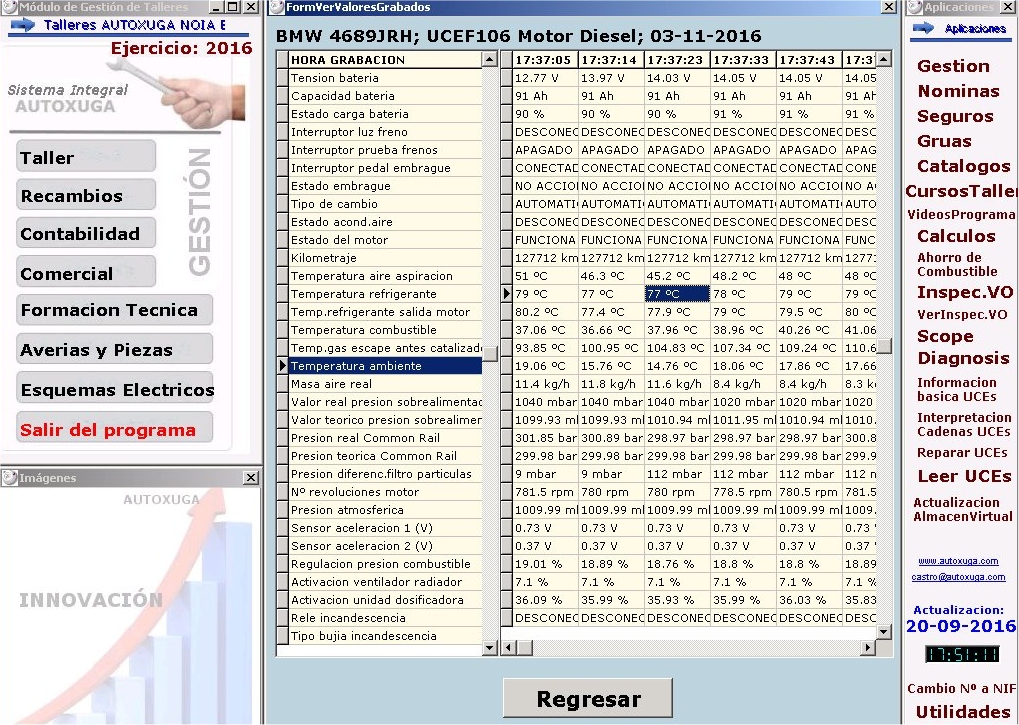Open Nominas in Aplicaciones panel
Viewport: 1019px width, 725px height.
coord(958,91)
